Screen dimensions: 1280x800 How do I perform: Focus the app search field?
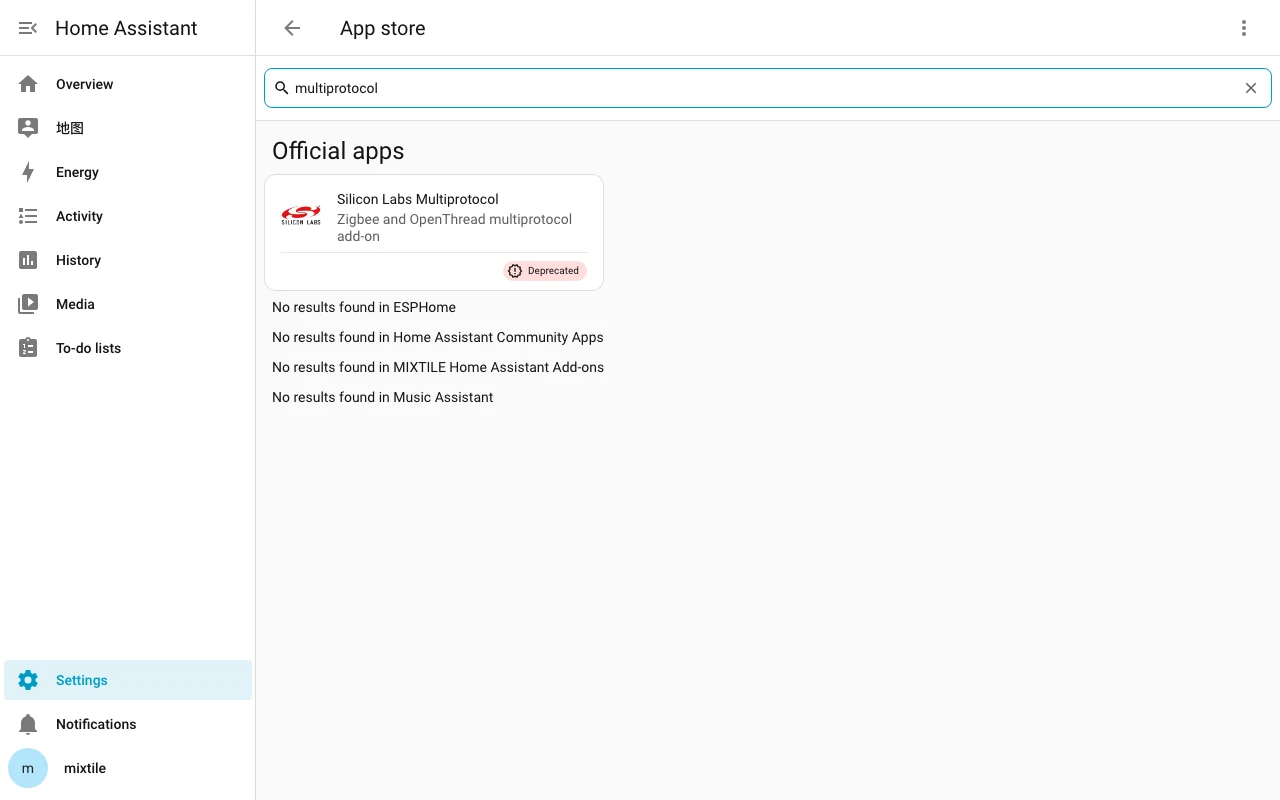click(x=768, y=88)
